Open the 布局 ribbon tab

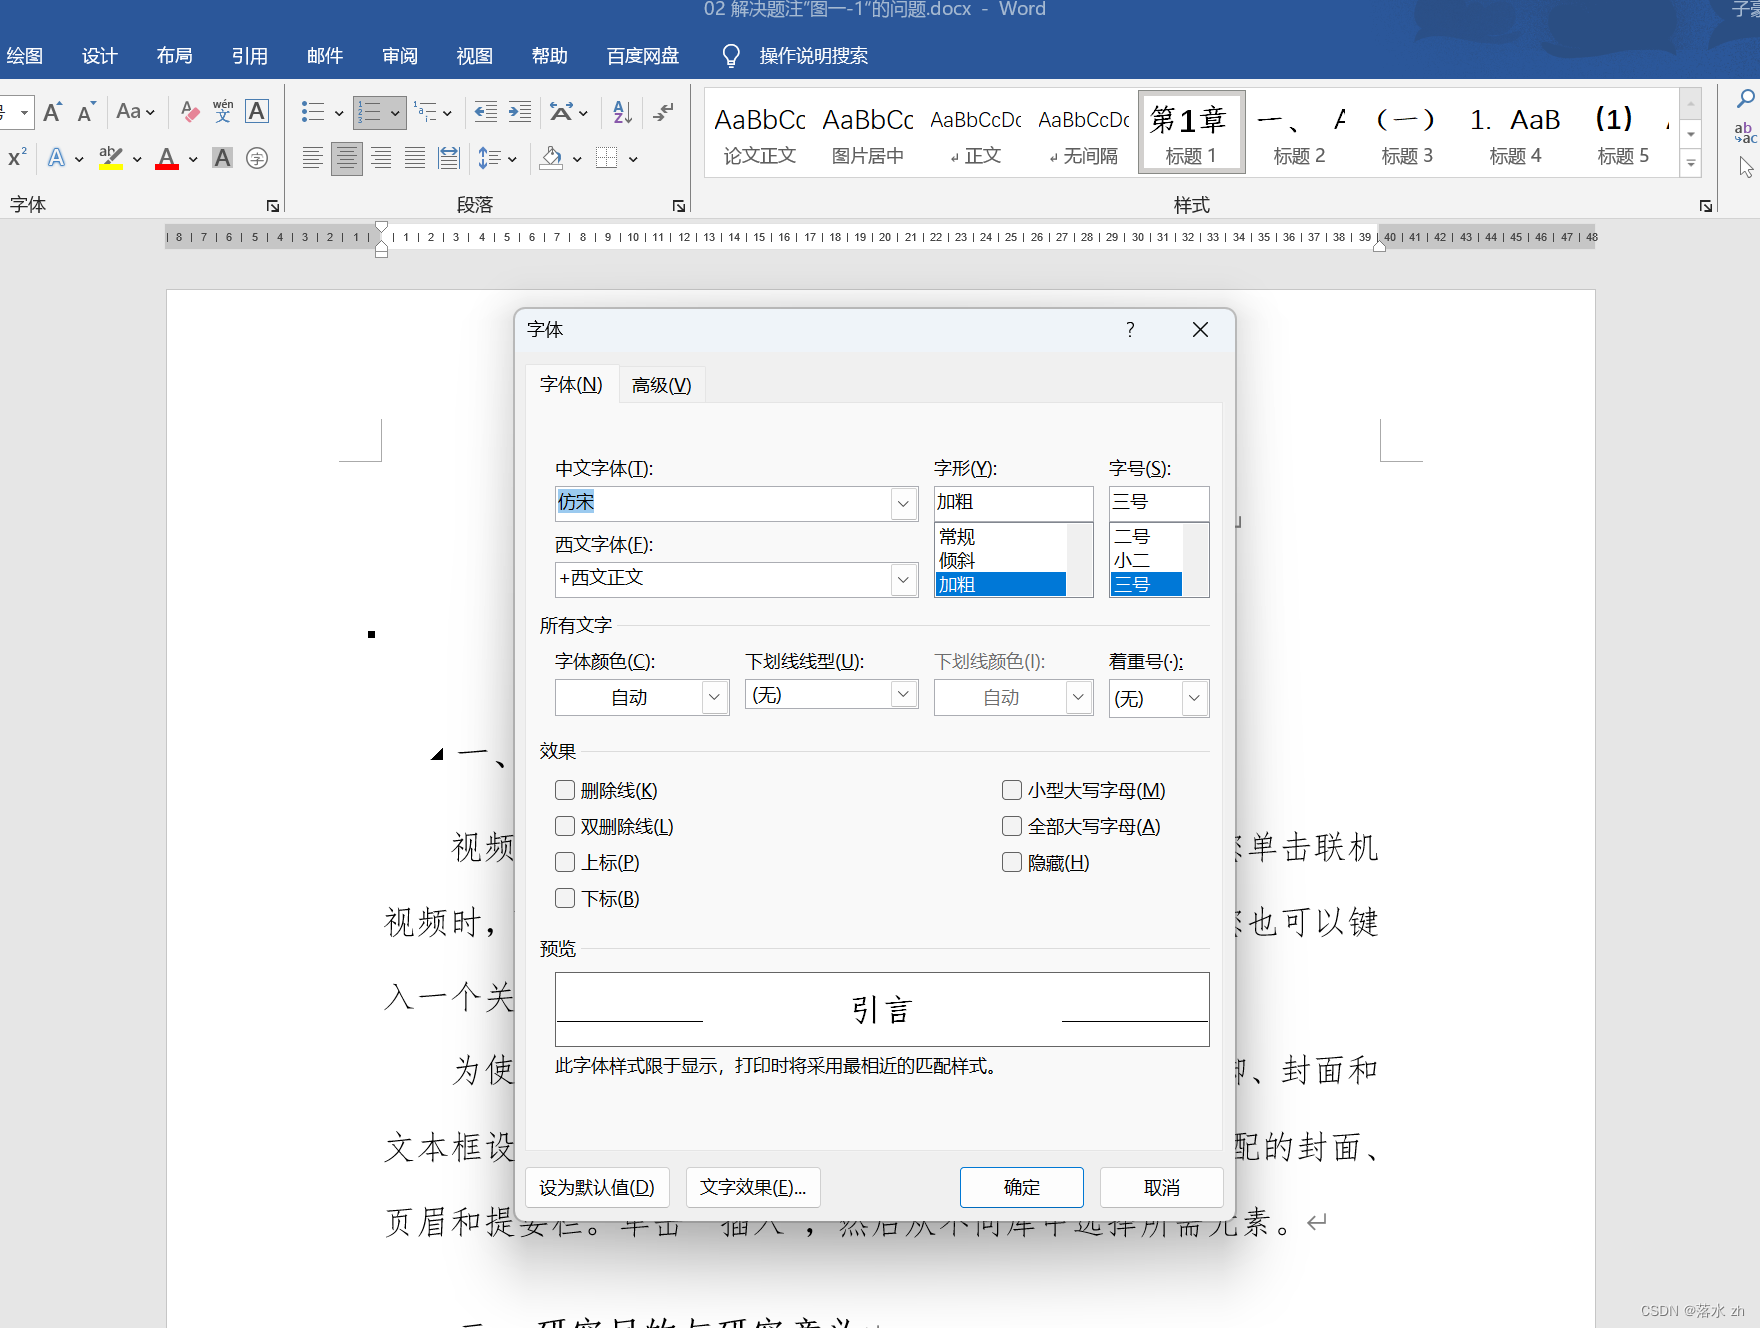point(174,56)
